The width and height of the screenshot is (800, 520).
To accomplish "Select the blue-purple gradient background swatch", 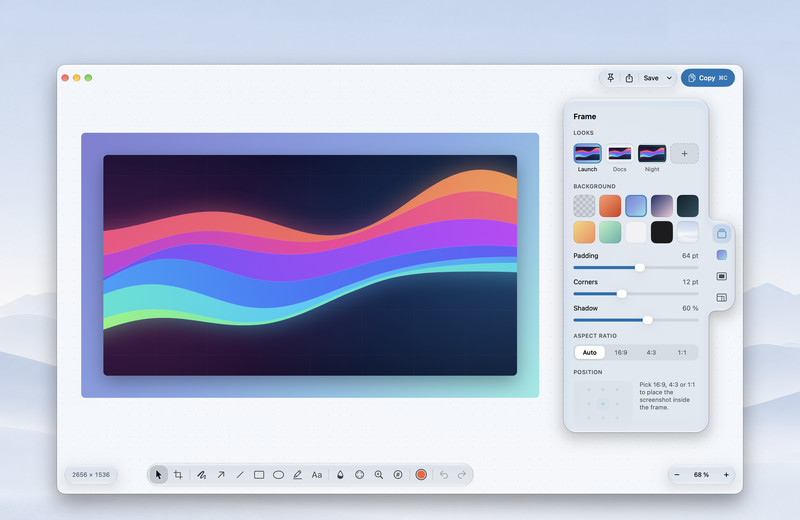I will click(x=636, y=206).
